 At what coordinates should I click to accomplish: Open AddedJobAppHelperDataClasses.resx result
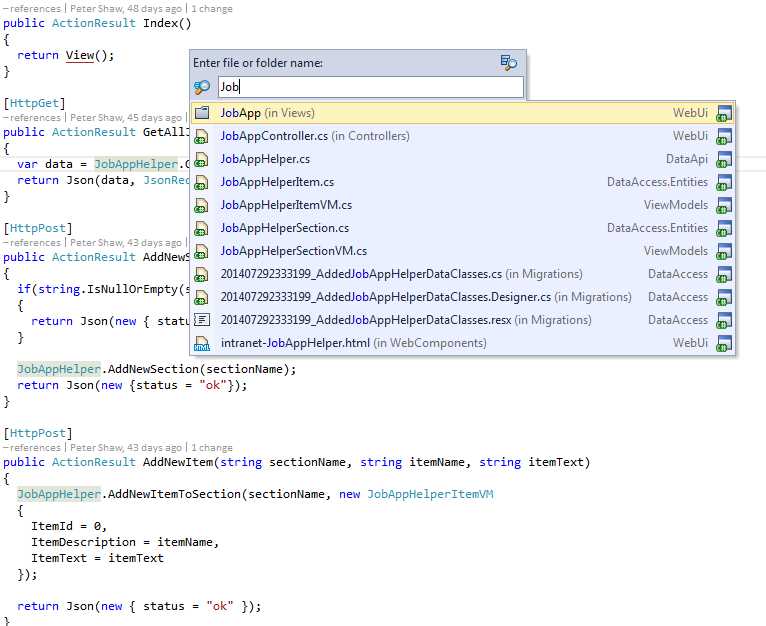click(463, 320)
